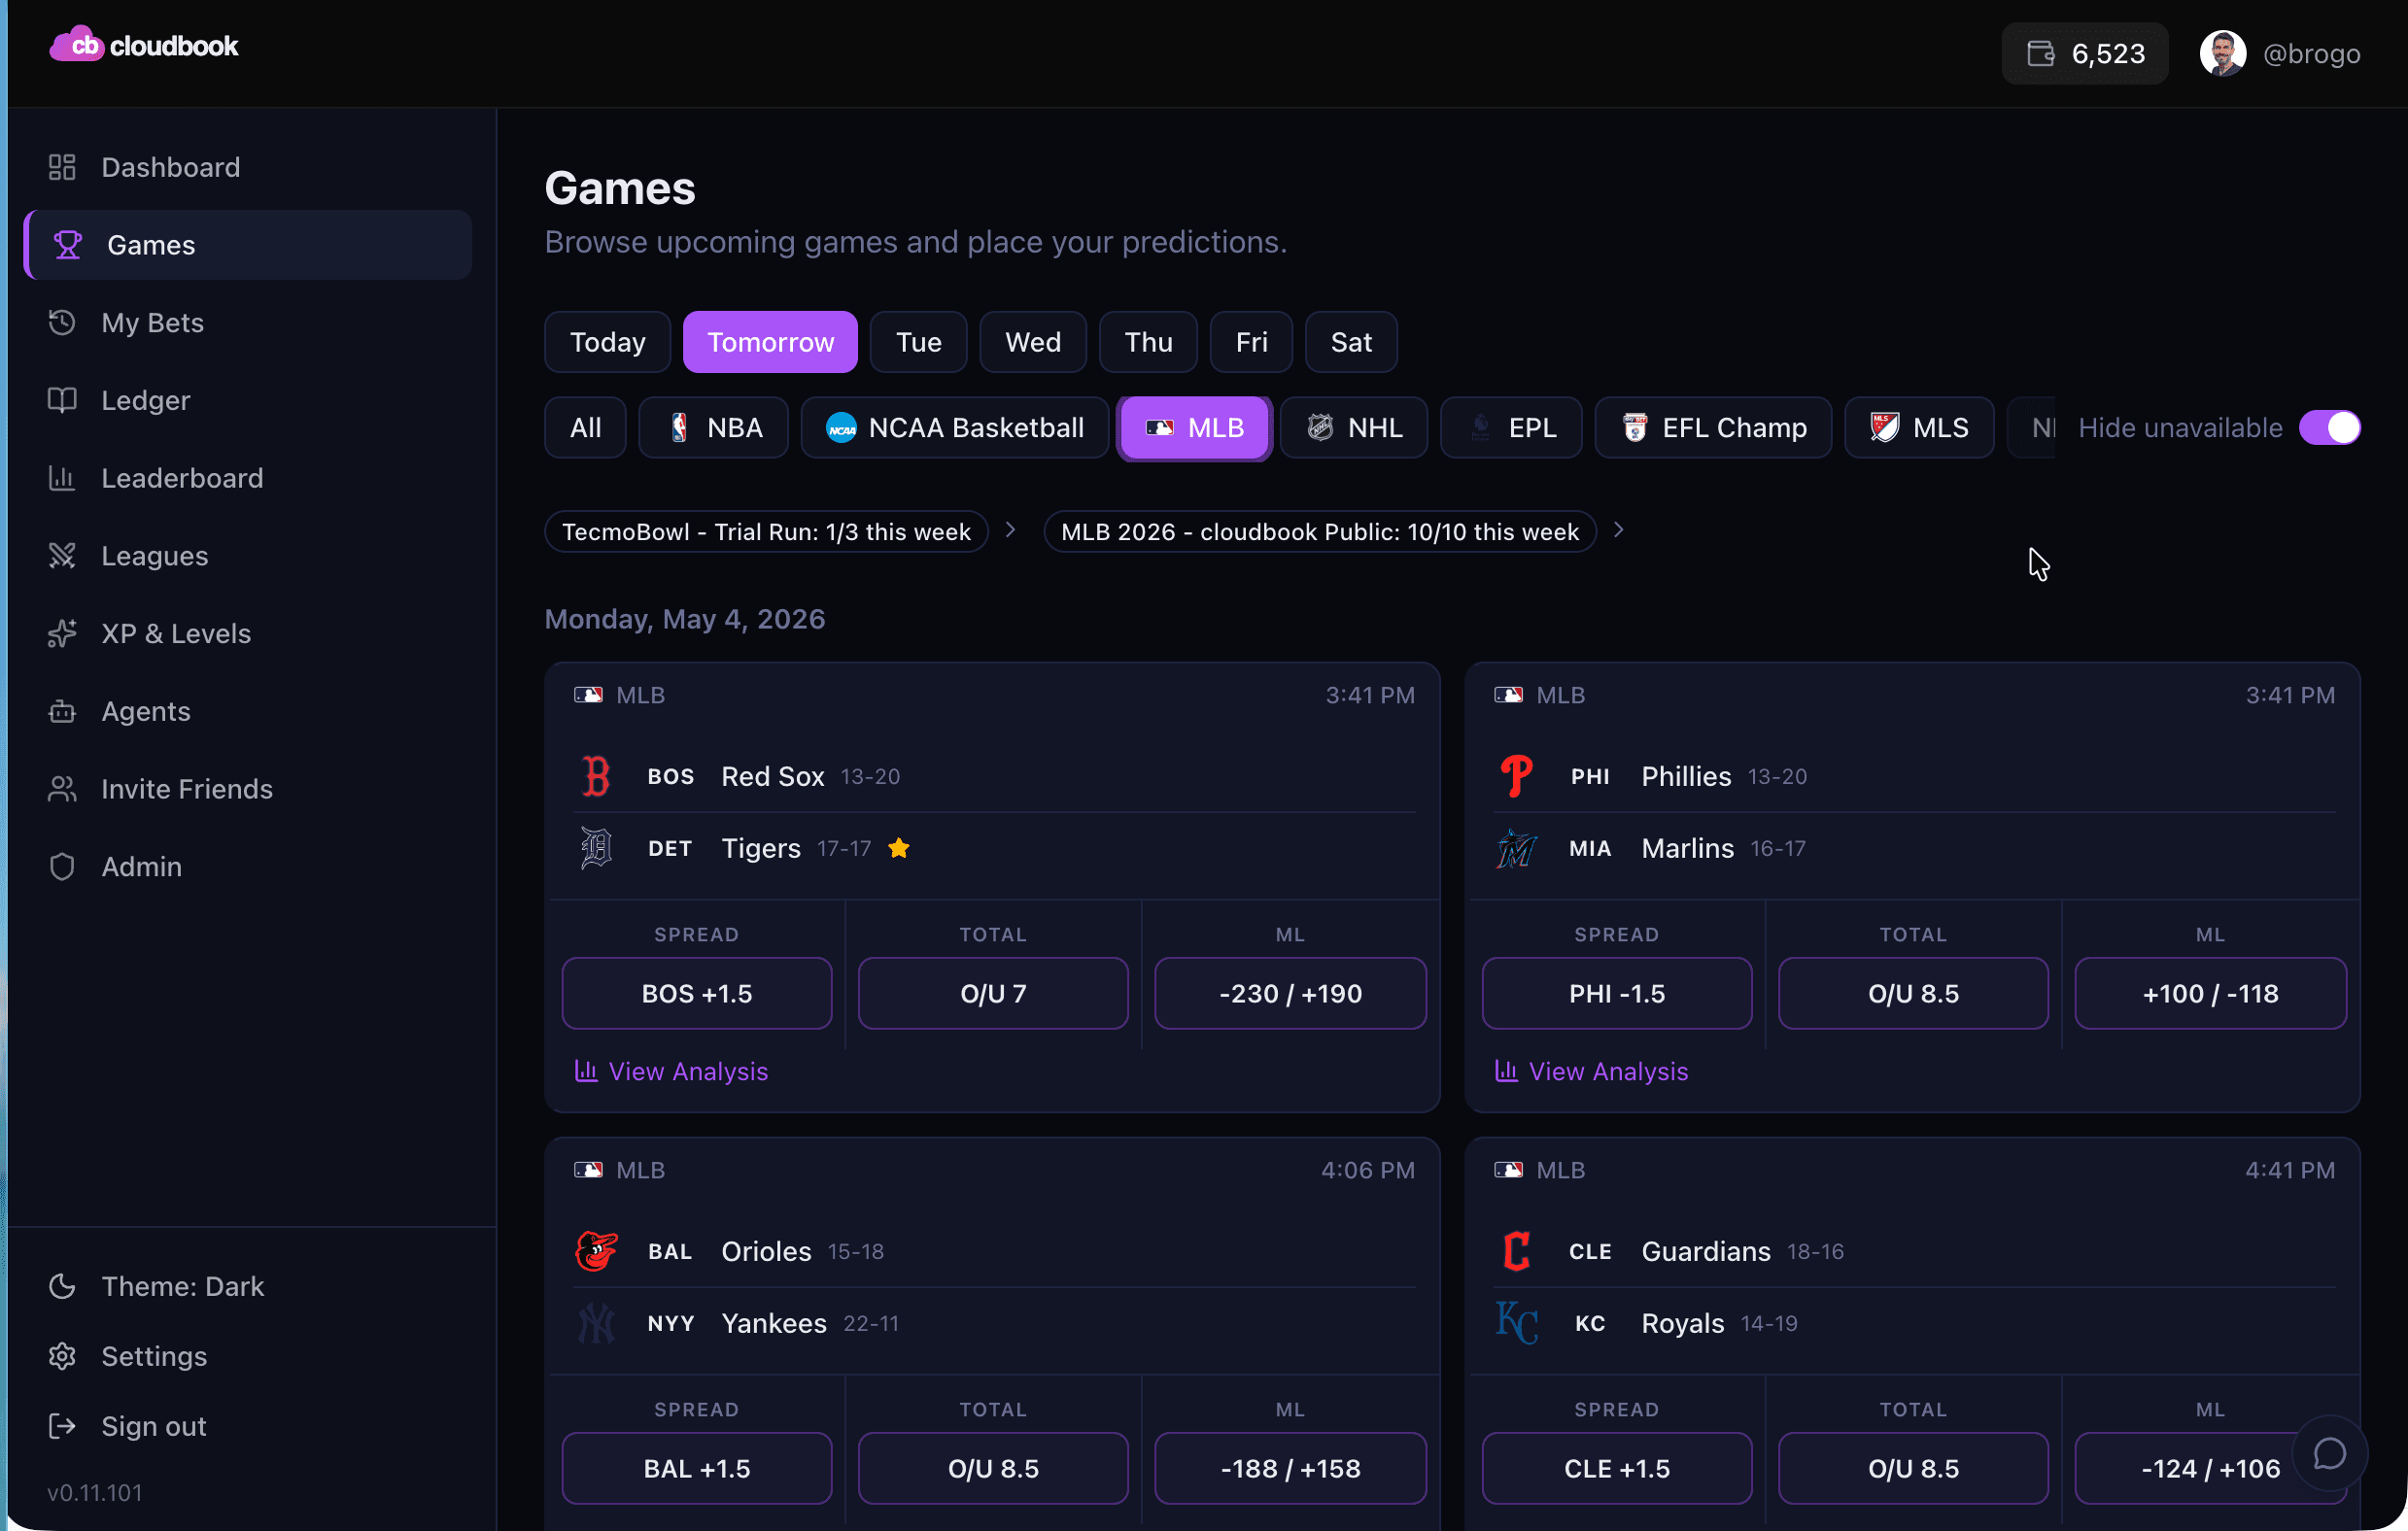
Task: Go to Leaderboard in the sidebar
Action: pos(248,478)
